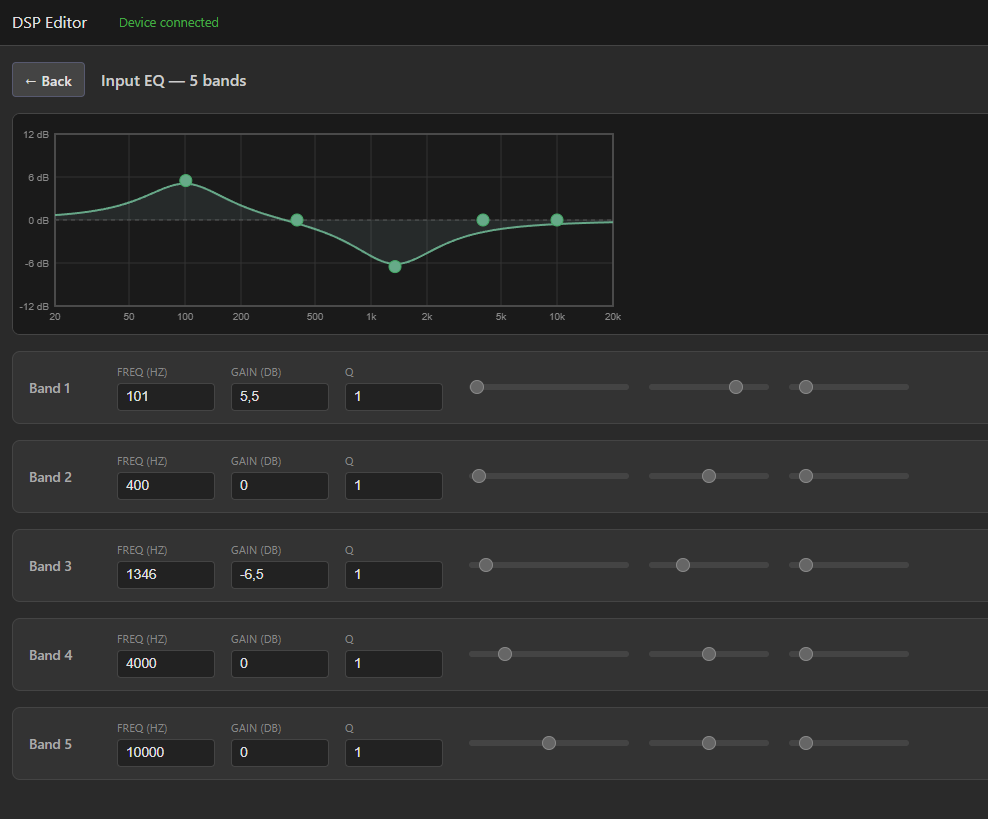988x819 pixels.
Task: Click Band 5 frequency slider handle
Action: click(x=549, y=743)
